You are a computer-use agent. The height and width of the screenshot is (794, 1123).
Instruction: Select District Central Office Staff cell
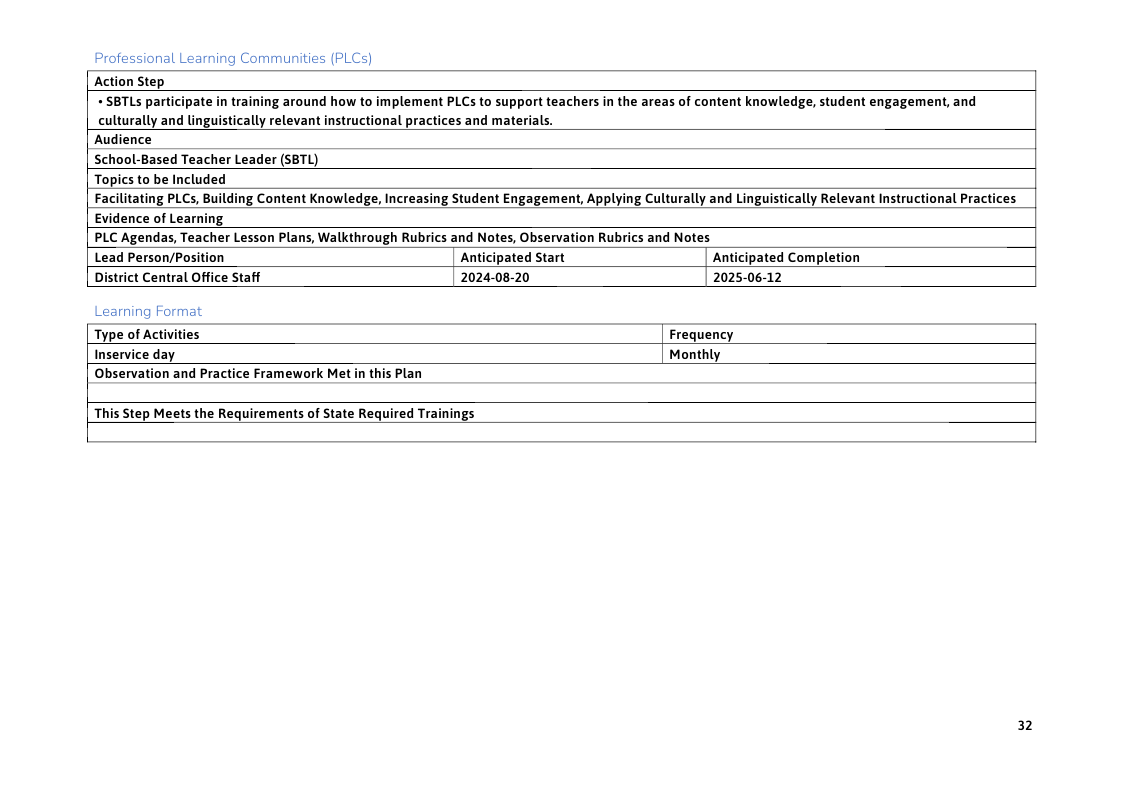coord(271,277)
